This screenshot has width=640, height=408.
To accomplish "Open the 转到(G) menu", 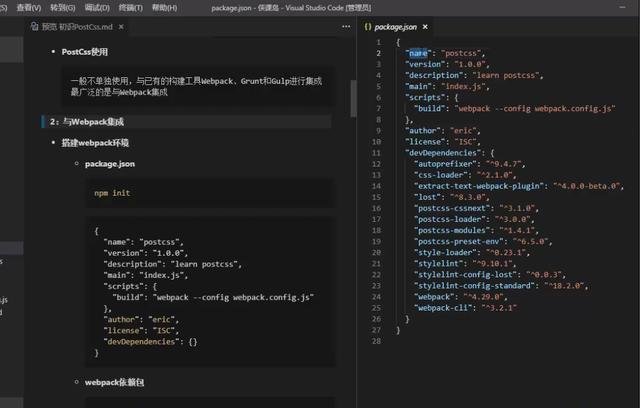I will click(x=62, y=7).
